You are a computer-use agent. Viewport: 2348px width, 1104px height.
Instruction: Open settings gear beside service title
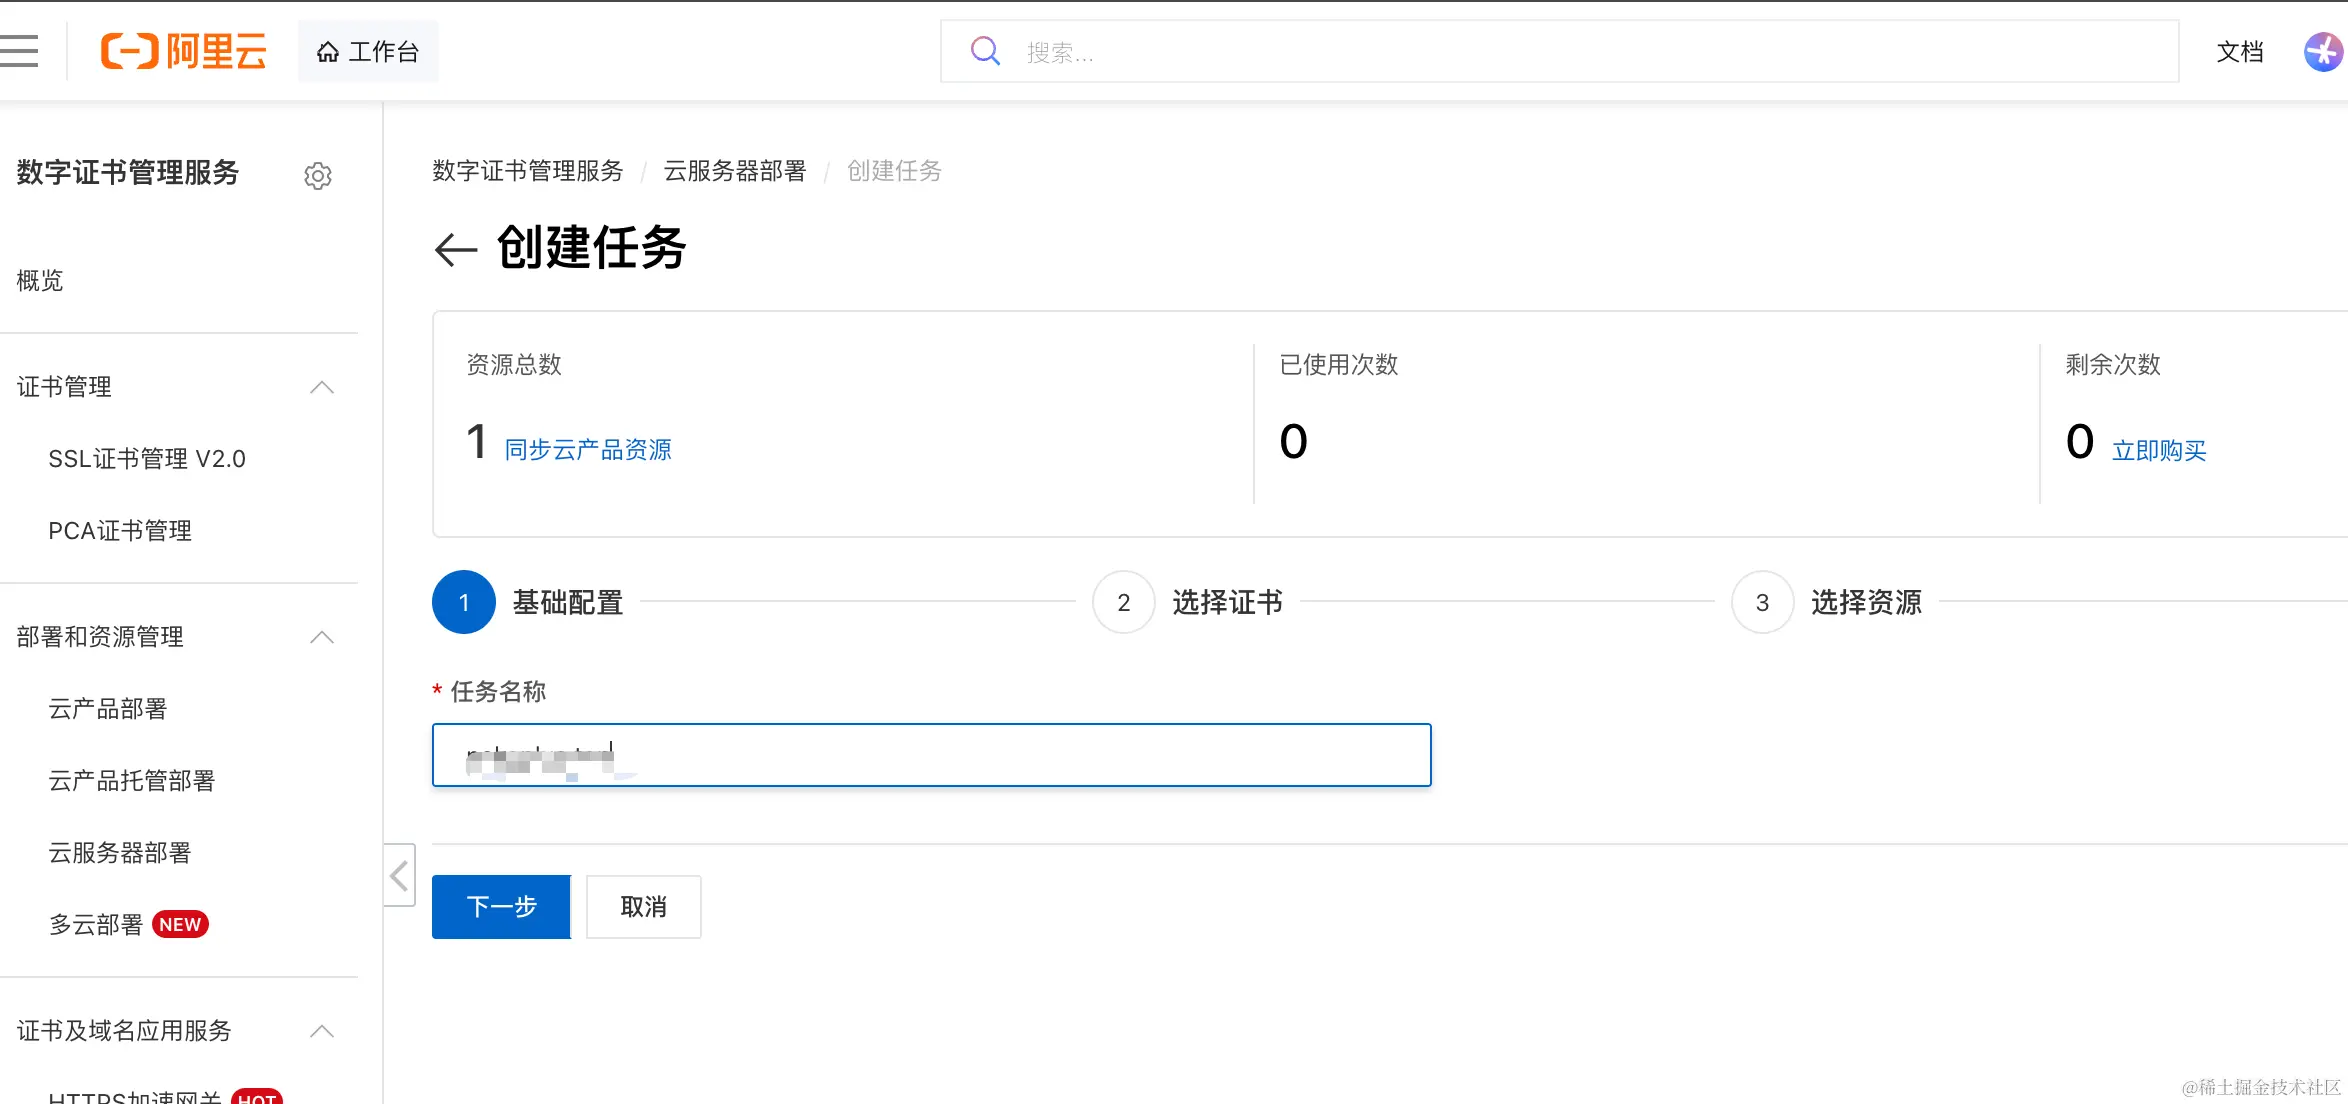point(318,176)
